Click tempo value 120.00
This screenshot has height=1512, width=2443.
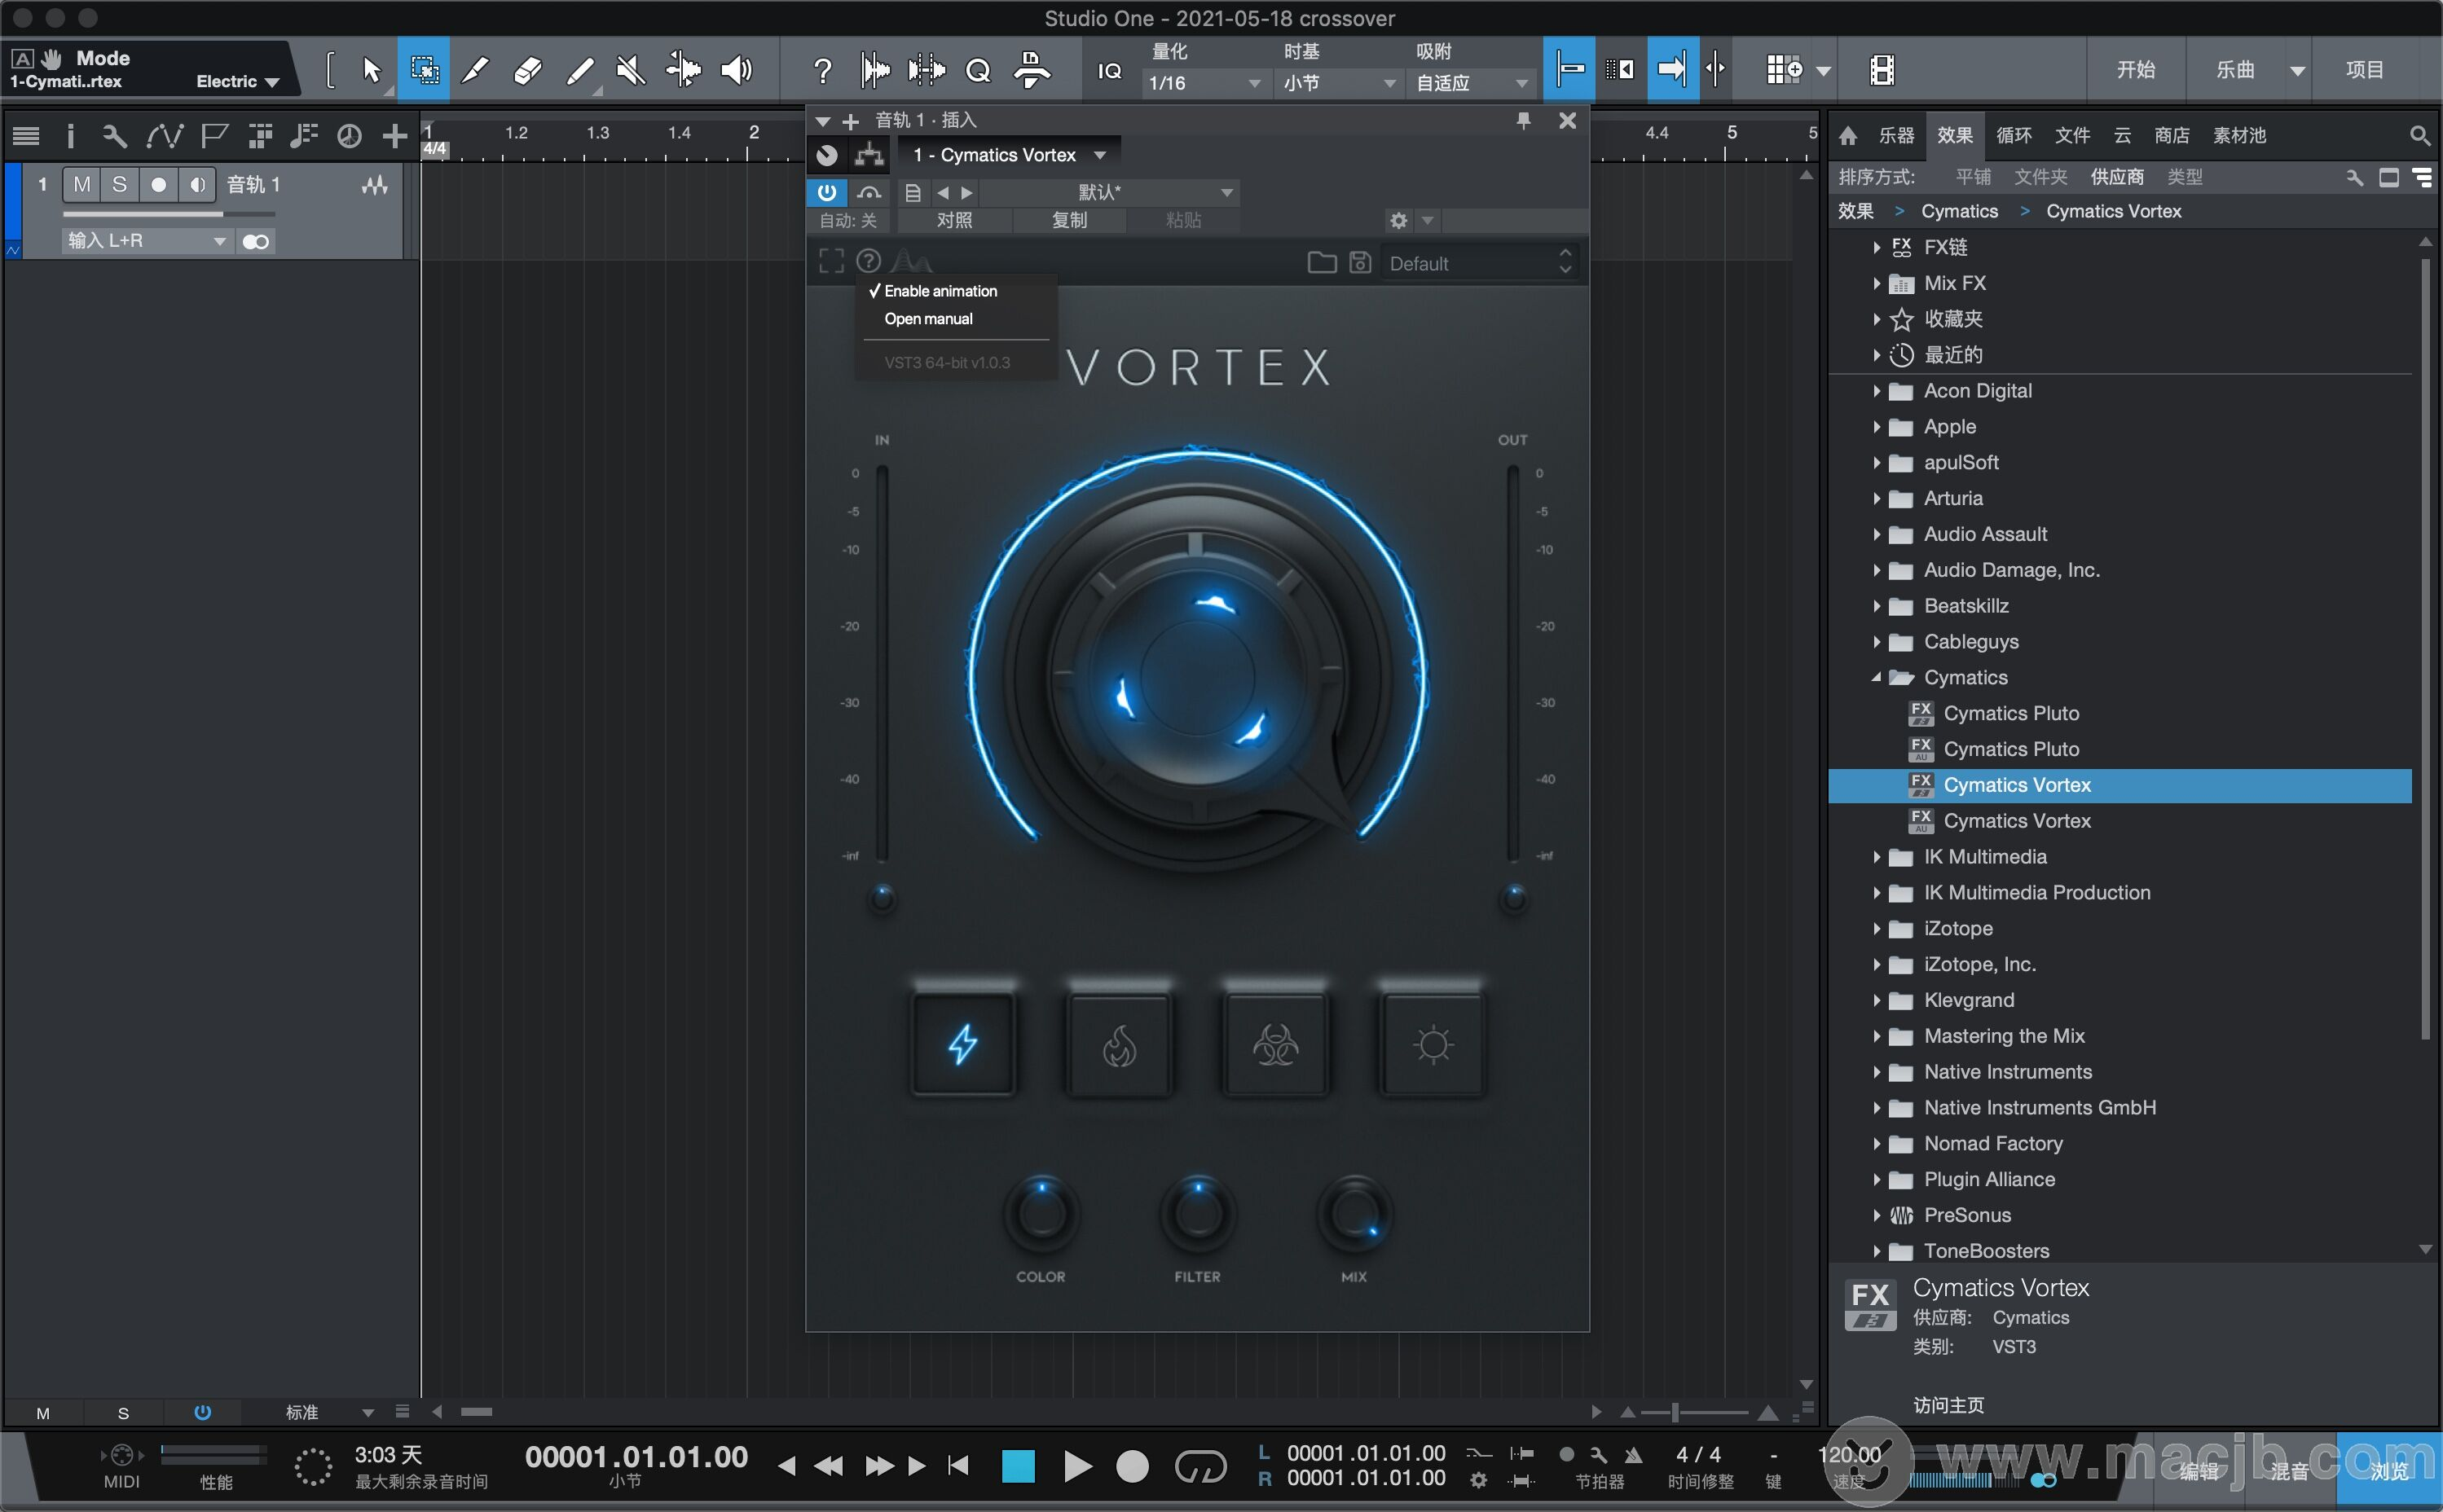tap(1849, 1455)
